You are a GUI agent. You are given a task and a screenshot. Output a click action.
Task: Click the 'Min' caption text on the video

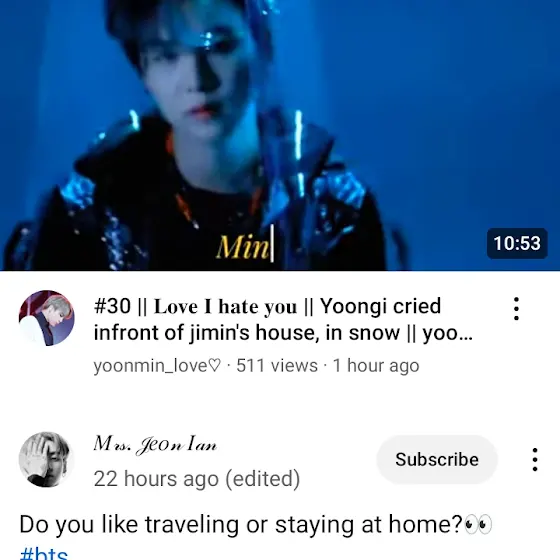tap(242, 247)
